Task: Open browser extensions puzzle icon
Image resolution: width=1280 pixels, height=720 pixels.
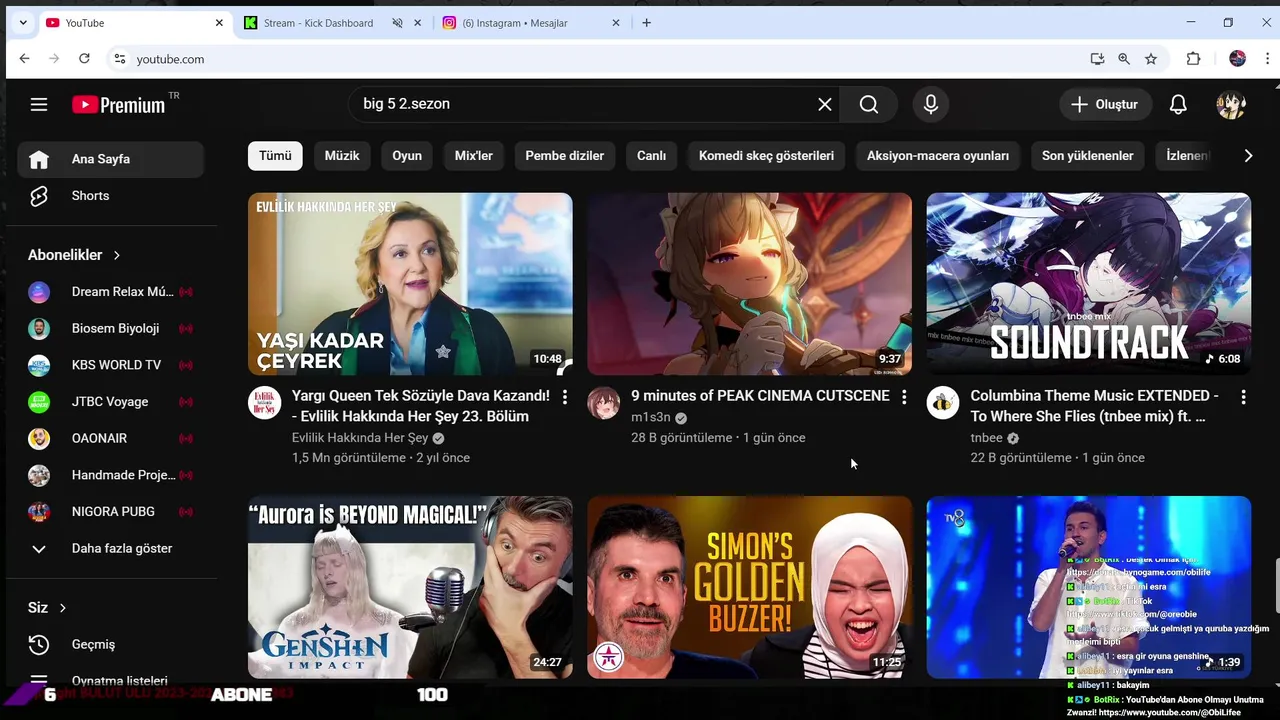Action: pos(1193,59)
